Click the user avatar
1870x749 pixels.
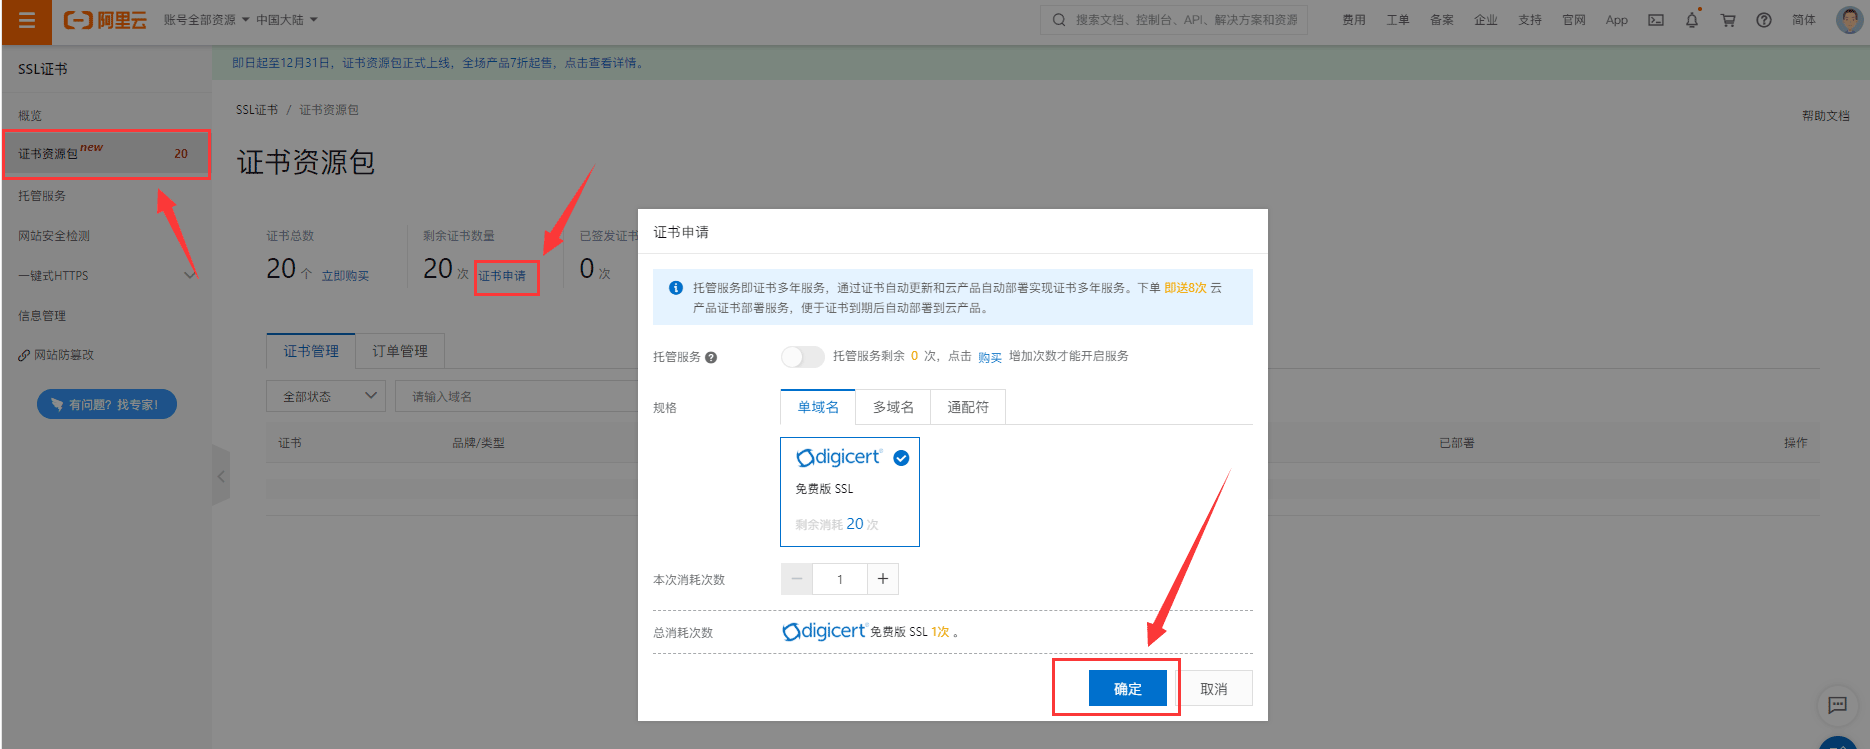pyautogui.click(x=1850, y=20)
